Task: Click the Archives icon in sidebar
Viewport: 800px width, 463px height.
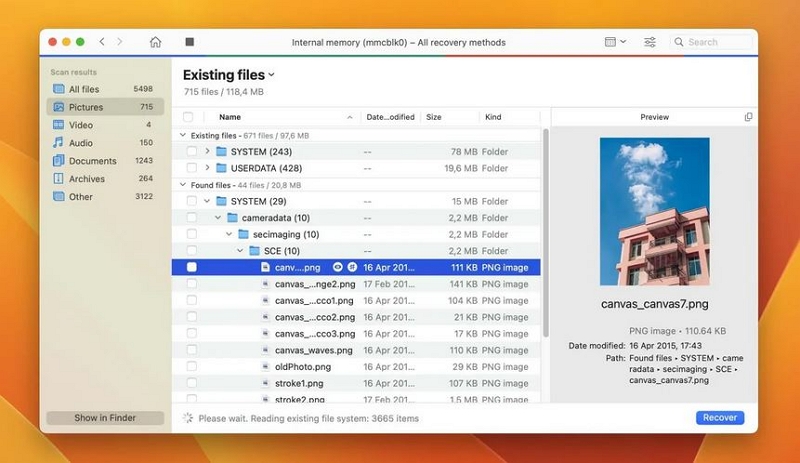Action: coord(59,178)
